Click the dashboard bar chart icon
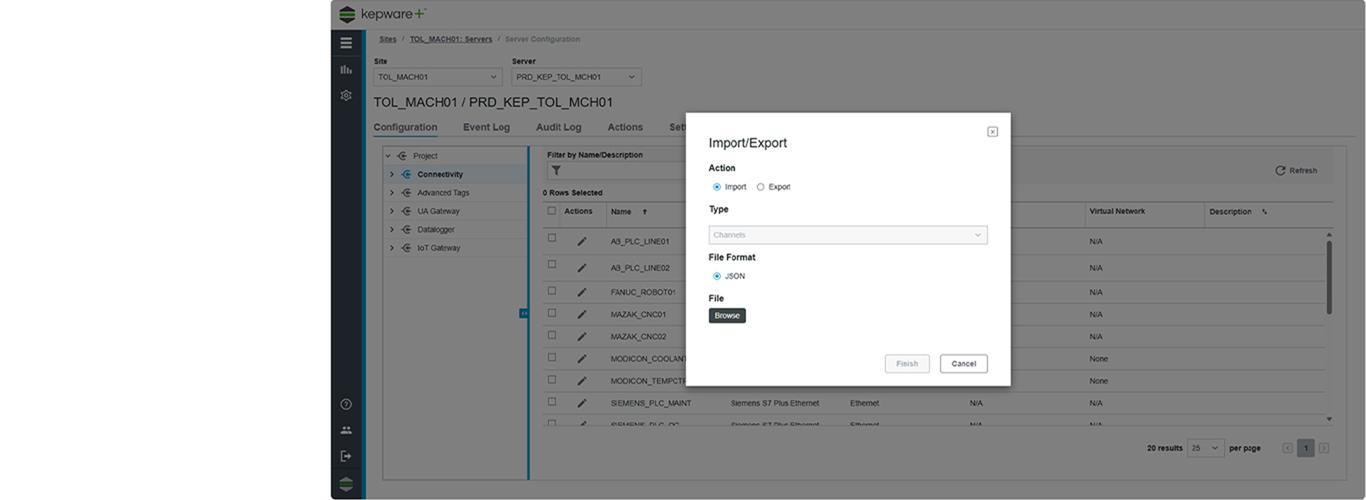 (x=346, y=70)
